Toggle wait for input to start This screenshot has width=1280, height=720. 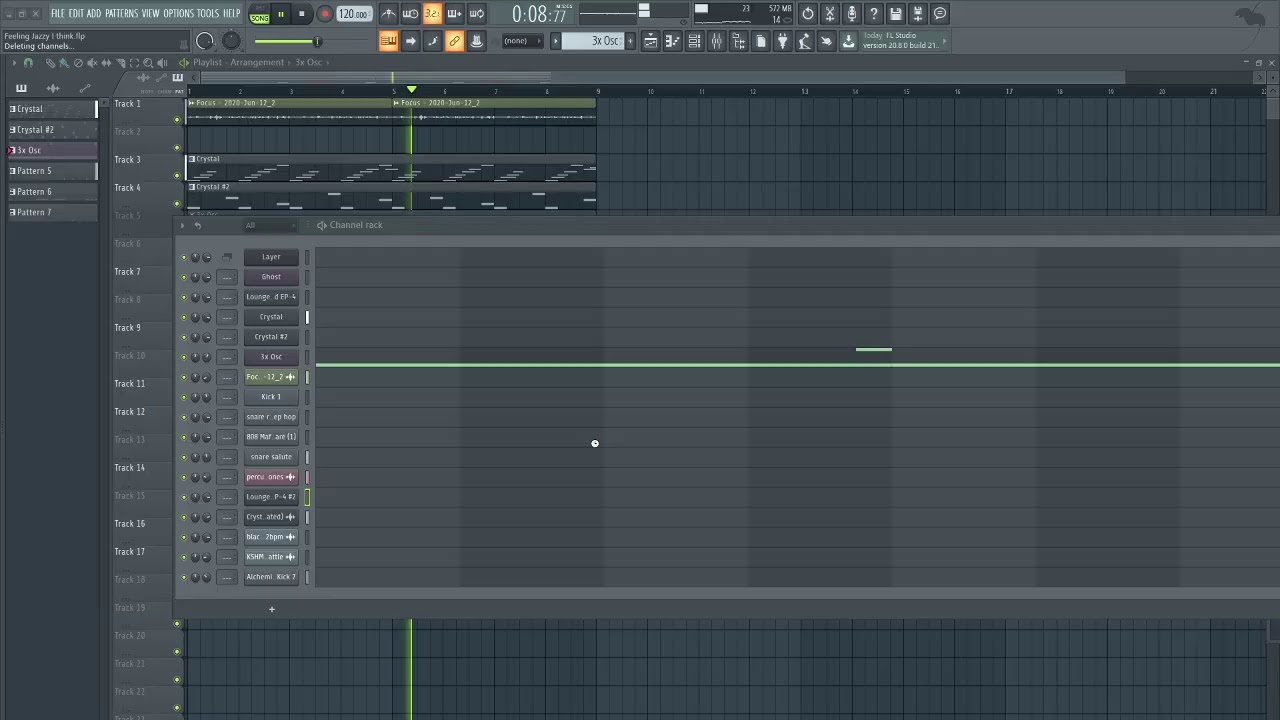[x=410, y=14]
